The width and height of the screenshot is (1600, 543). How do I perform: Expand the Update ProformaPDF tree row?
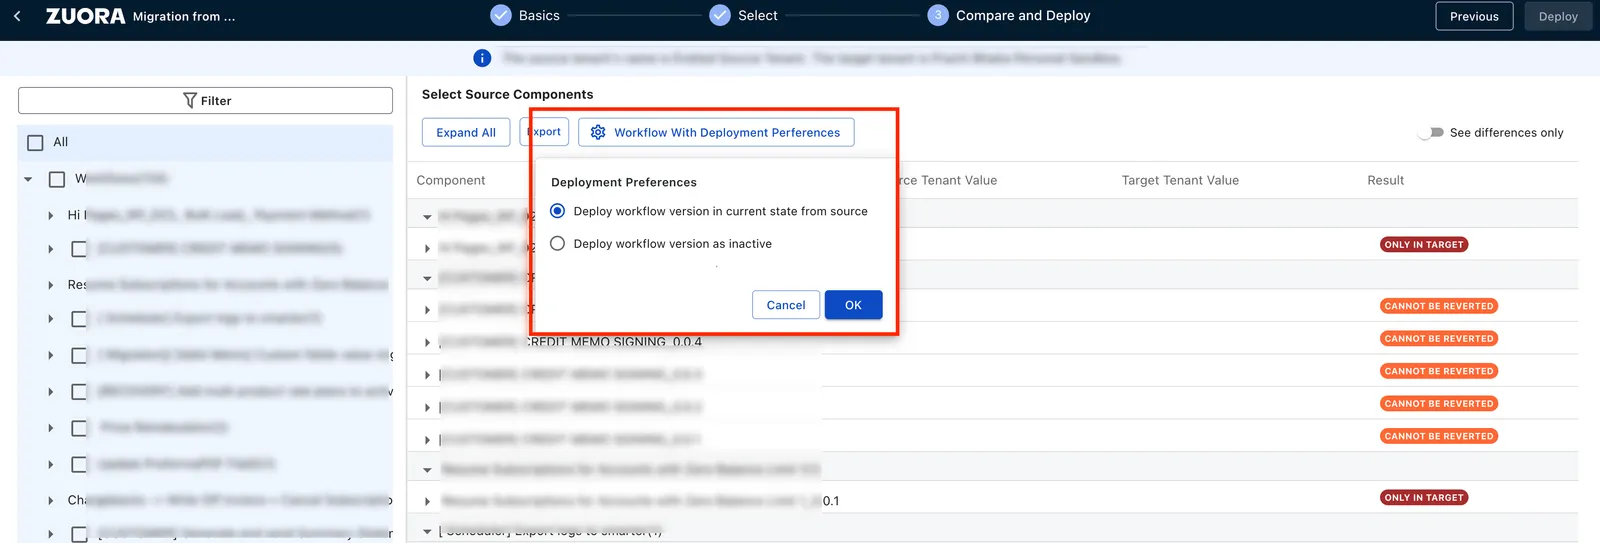[x=51, y=465]
